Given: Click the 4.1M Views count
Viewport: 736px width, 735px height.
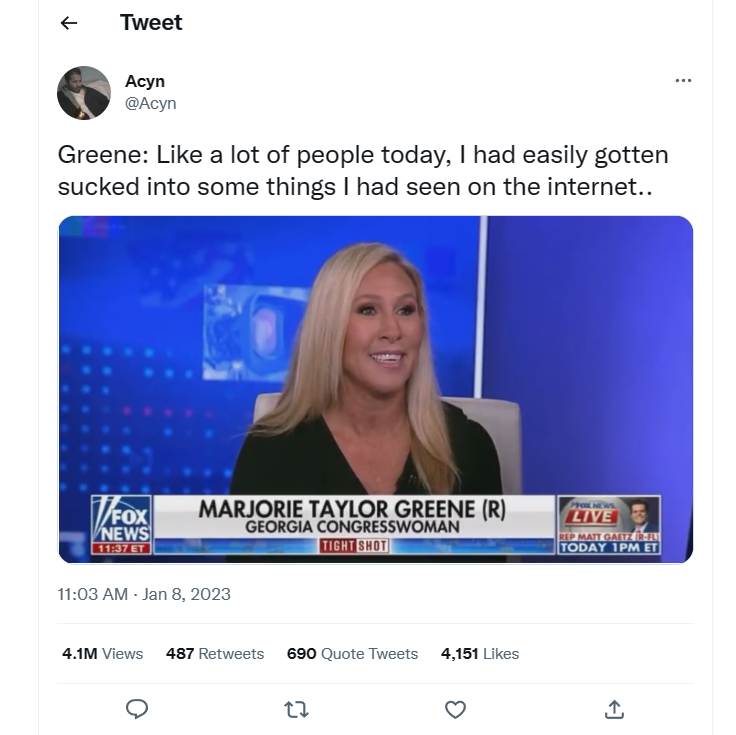Looking at the screenshot, I should click(102, 654).
